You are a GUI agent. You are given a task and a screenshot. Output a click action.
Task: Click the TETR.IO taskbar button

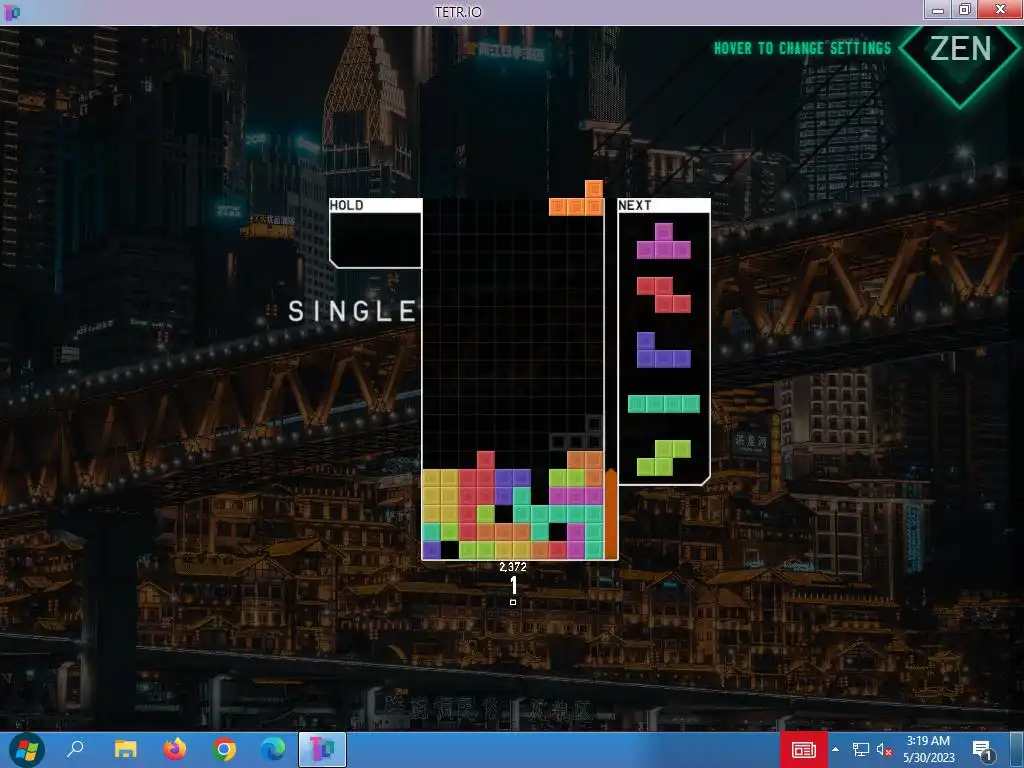click(322, 749)
